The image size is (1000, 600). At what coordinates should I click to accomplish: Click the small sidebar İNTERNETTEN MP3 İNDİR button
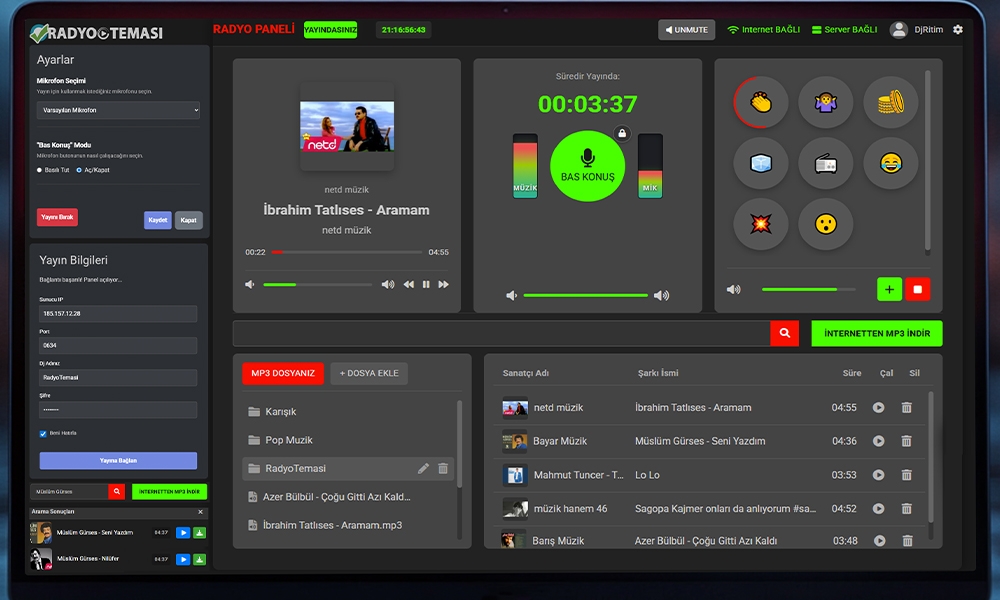click(170, 492)
